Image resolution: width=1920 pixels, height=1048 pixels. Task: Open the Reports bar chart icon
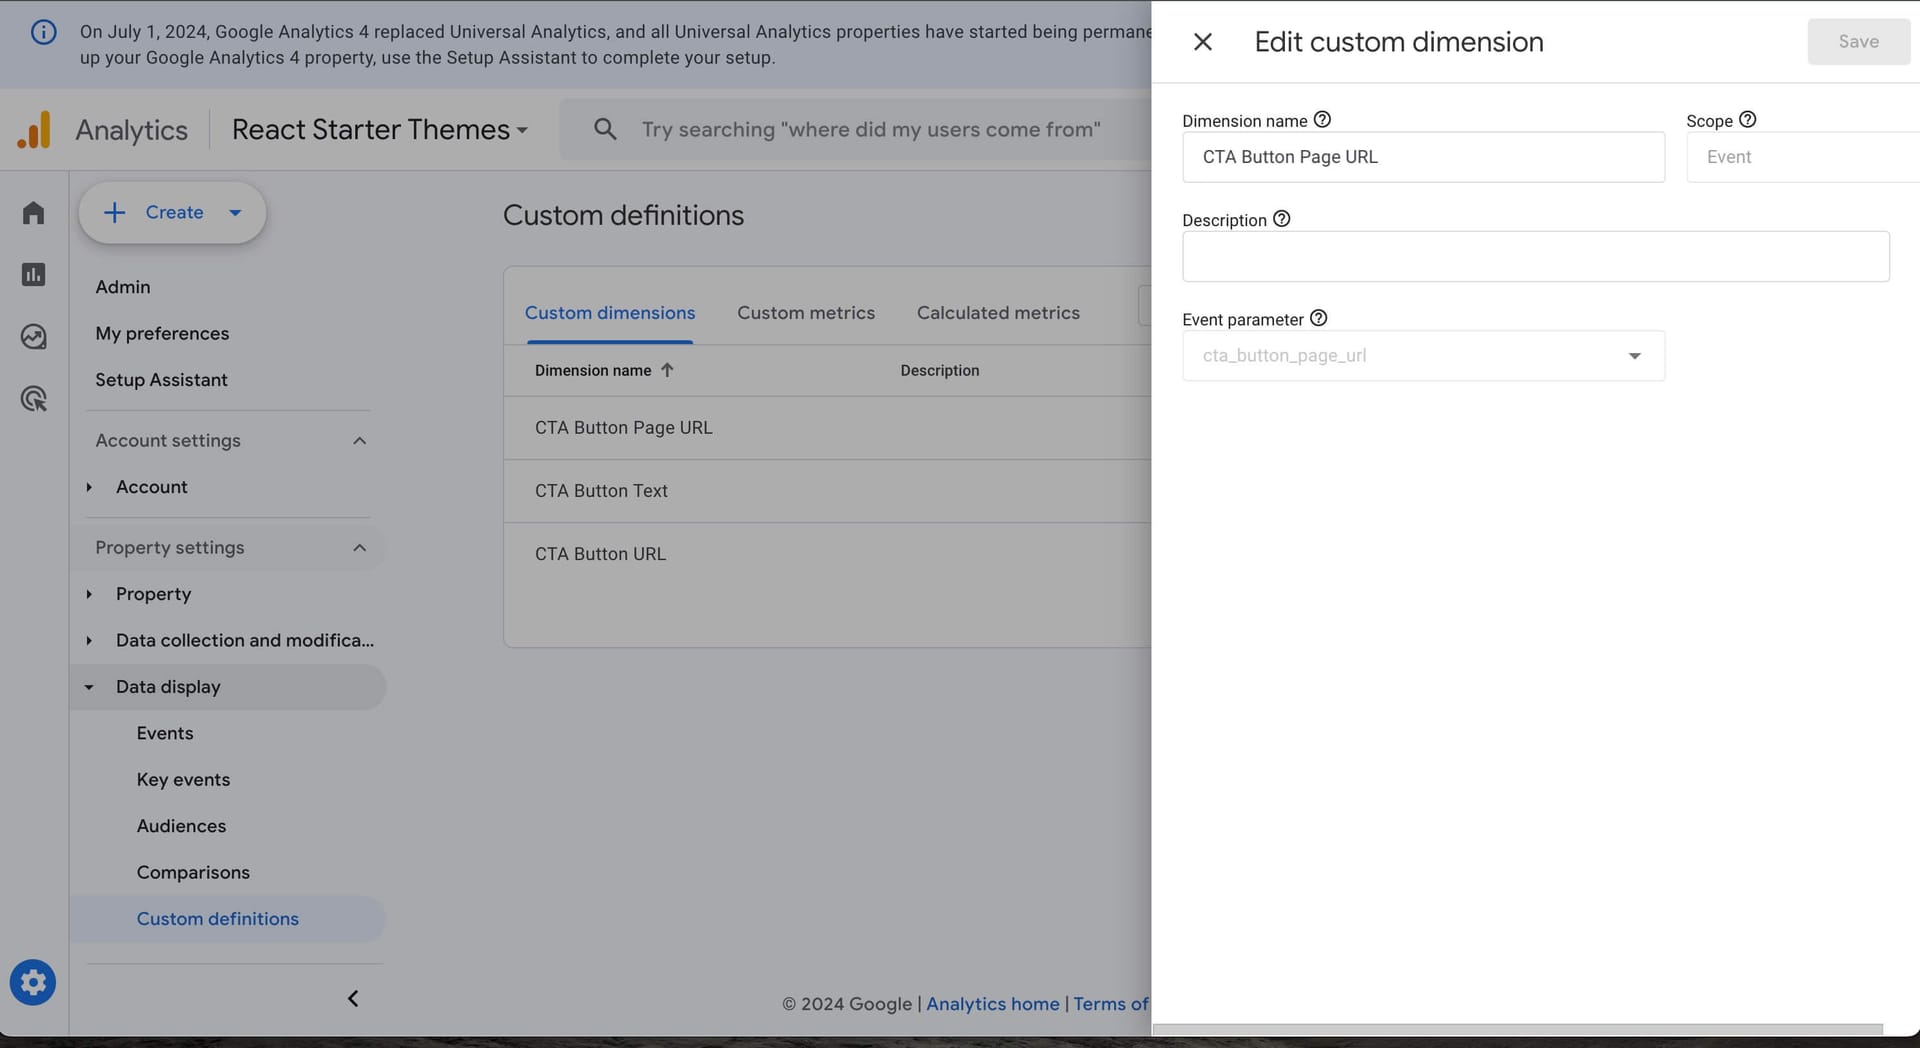coord(33,275)
